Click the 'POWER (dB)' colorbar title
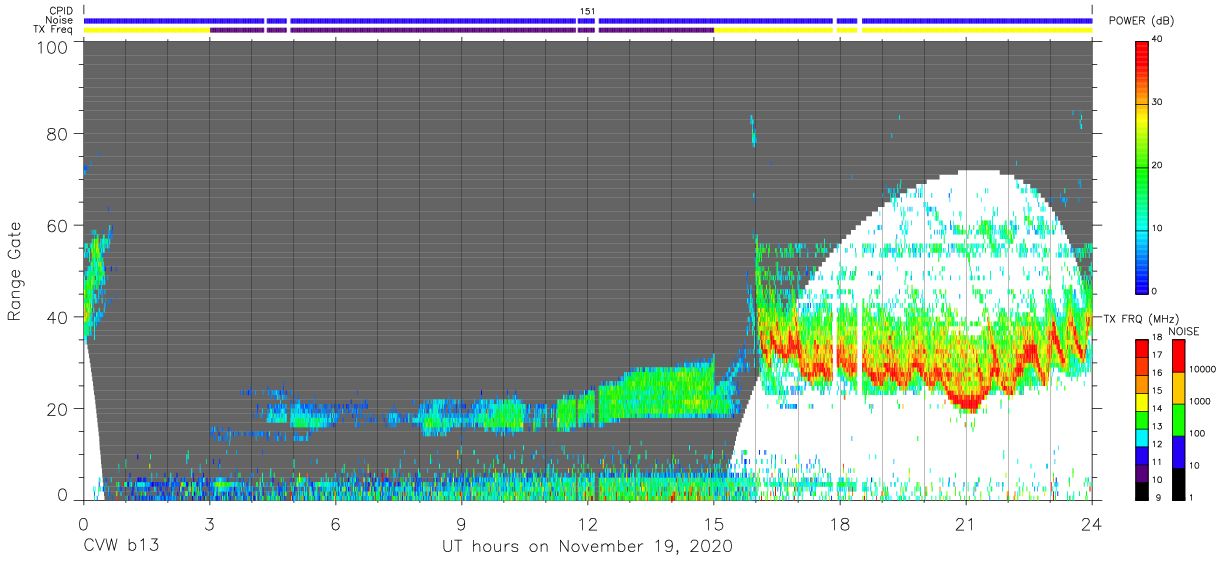Viewport: 1228px width, 567px height. tap(1142, 21)
